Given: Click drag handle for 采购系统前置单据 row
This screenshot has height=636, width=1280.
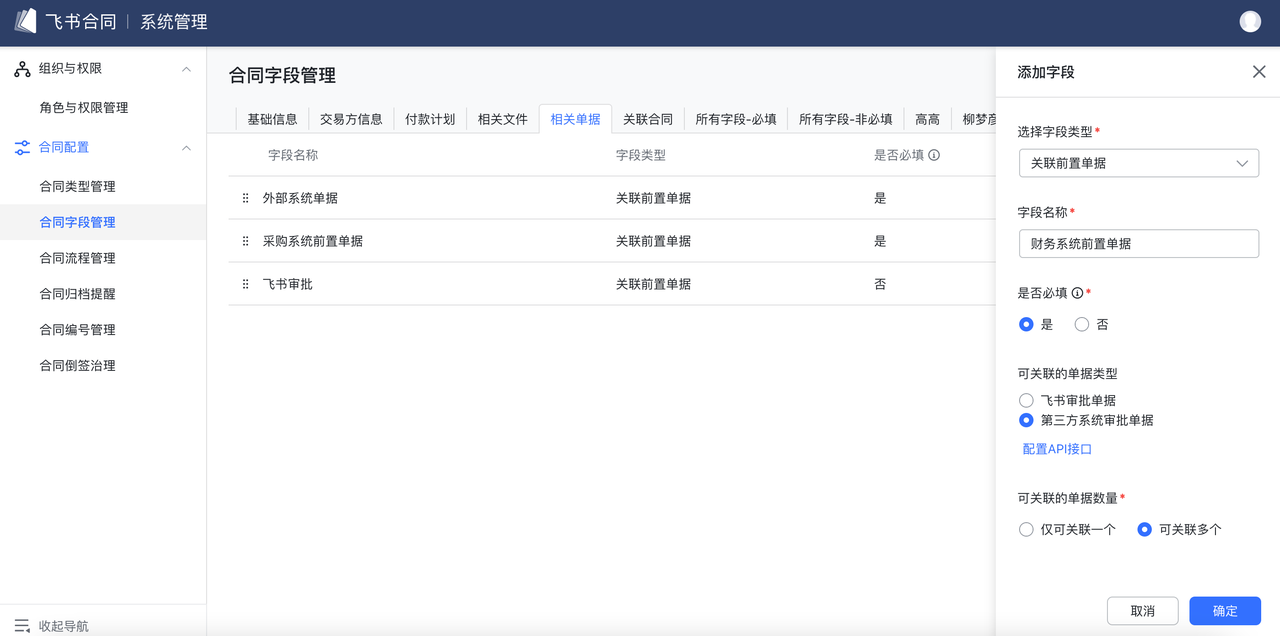Looking at the screenshot, I should [245, 241].
